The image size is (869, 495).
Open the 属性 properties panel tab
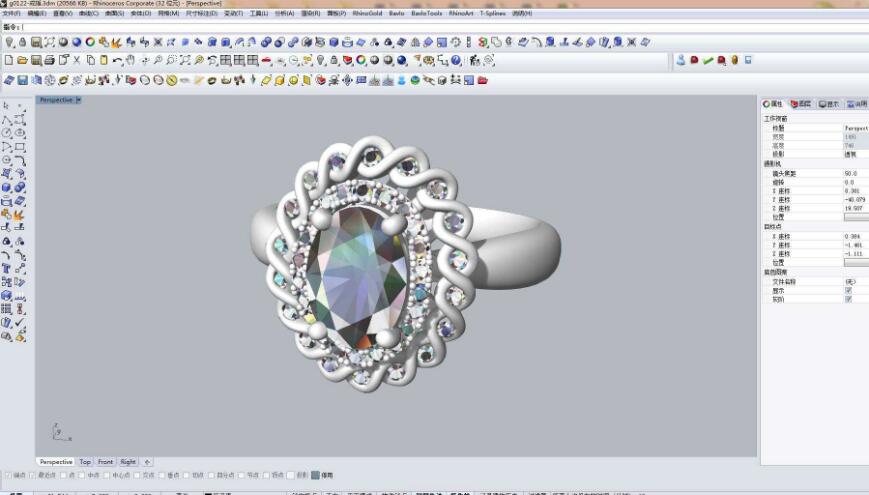tap(773, 104)
